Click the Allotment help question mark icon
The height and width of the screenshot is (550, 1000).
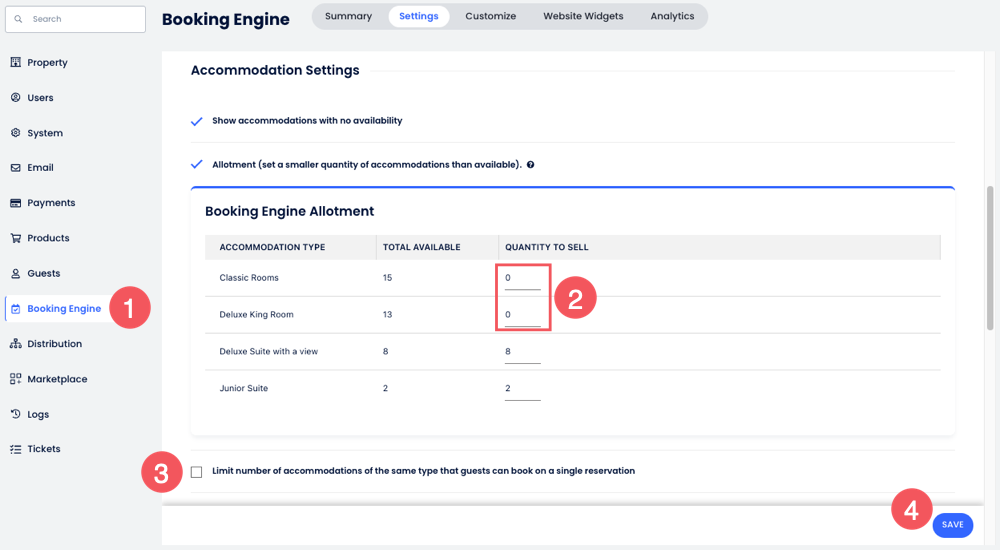tap(530, 164)
